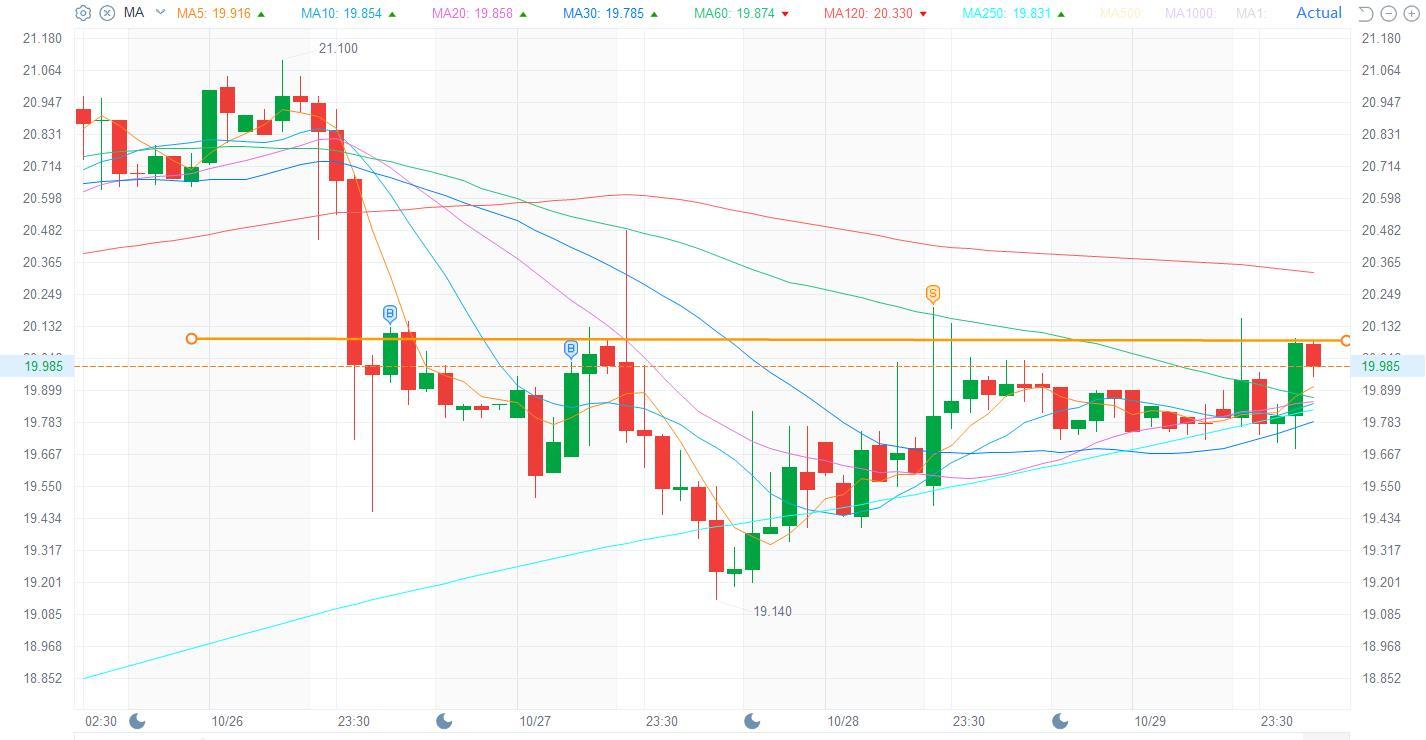The image size is (1426, 740).
Task: Click the 19.317 value on the left price axis
Action: 43,550
